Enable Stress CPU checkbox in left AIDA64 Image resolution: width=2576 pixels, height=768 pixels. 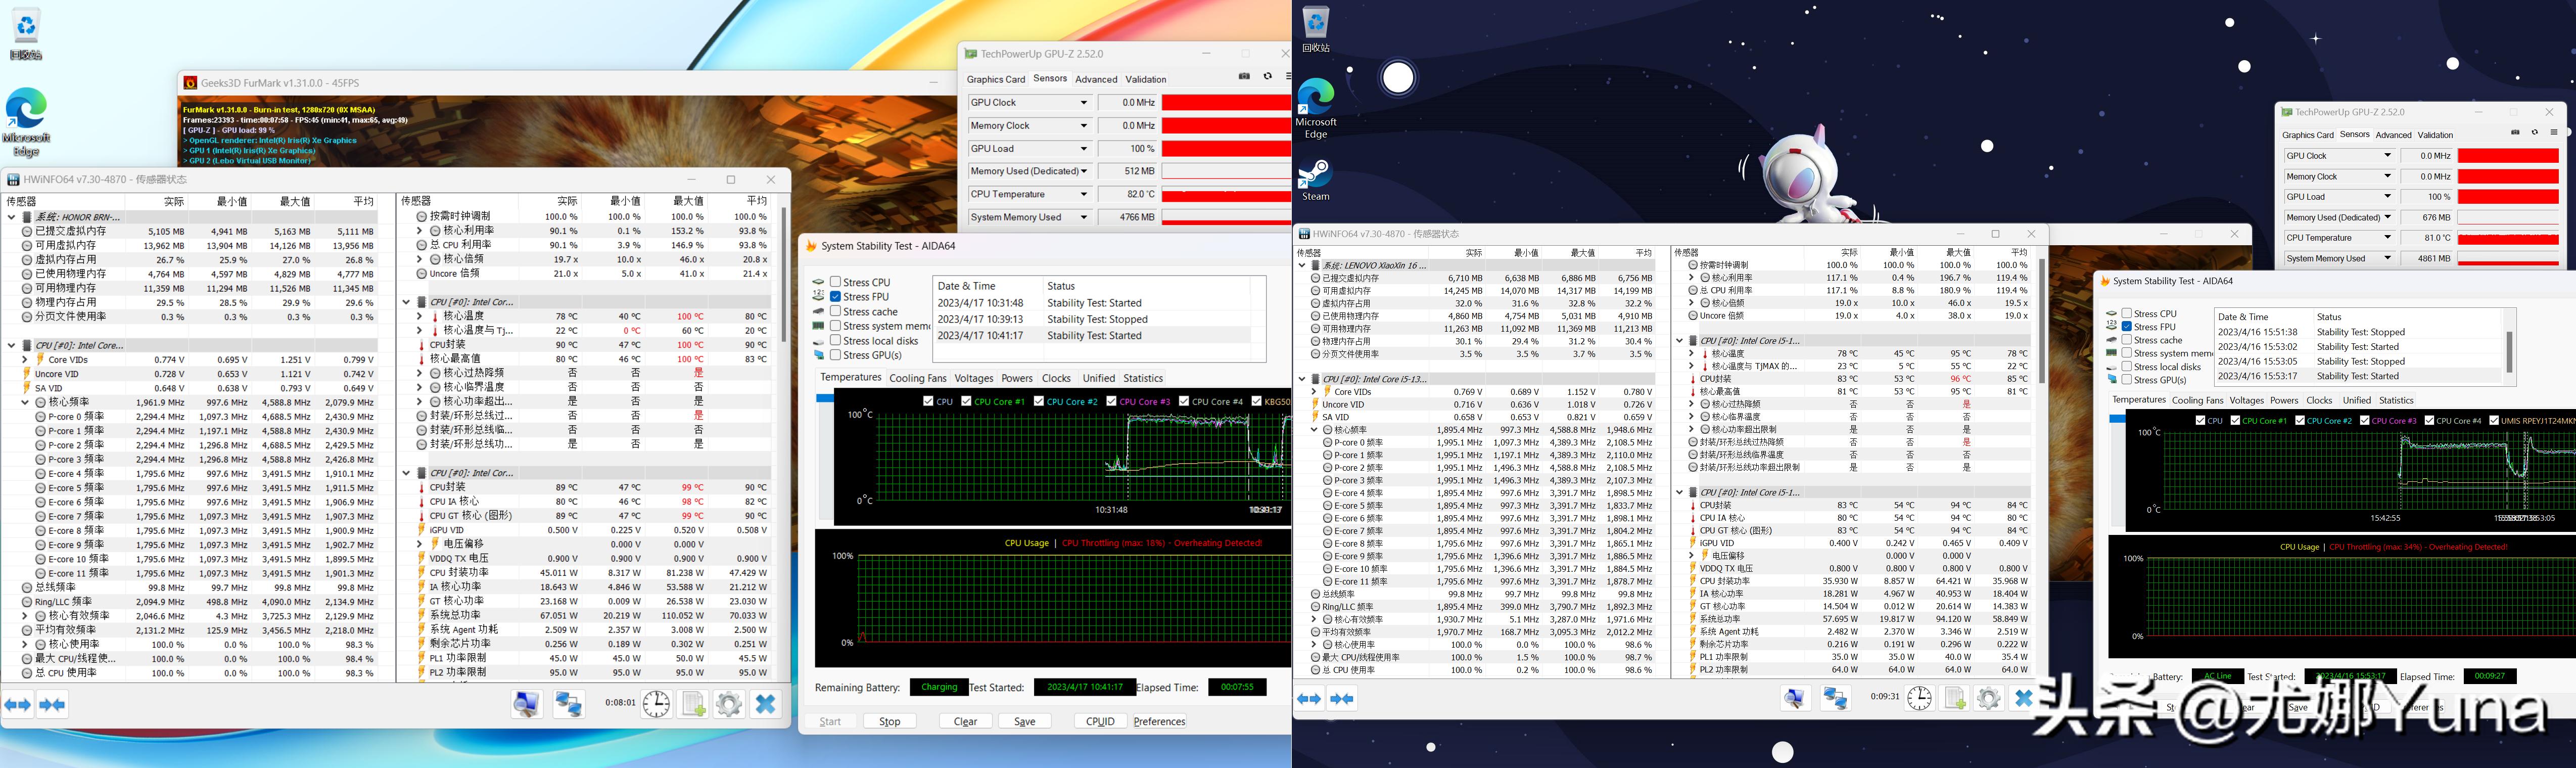[x=836, y=282]
